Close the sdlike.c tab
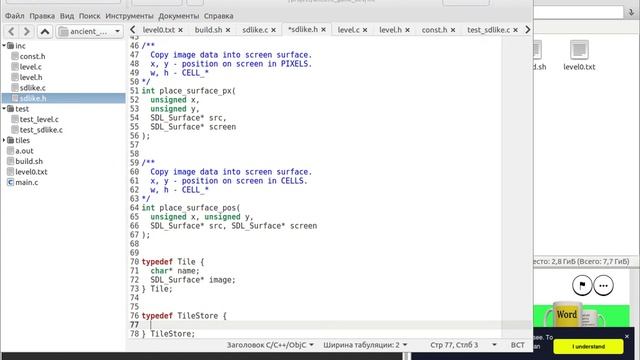The width and height of the screenshot is (640, 360). pos(273,30)
